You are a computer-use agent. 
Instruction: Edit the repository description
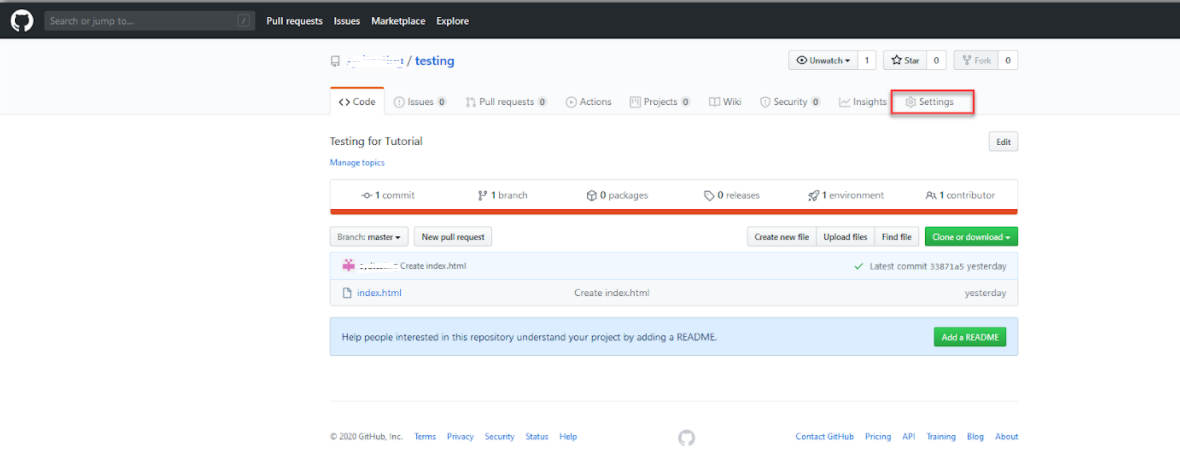point(1003,141)
